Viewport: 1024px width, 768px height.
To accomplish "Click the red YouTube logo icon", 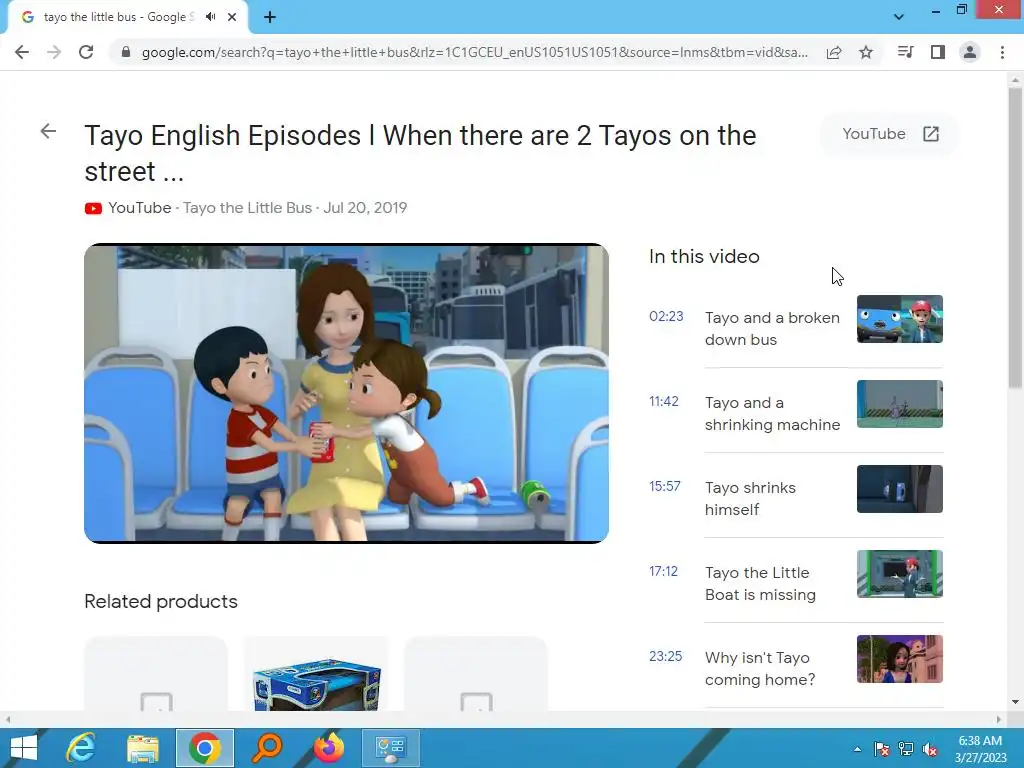I will [x=93, y=208].
